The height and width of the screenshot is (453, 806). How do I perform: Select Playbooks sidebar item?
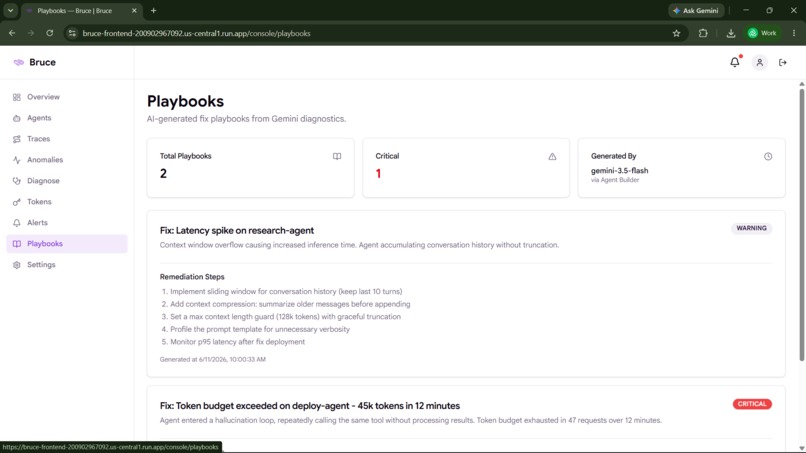click(67, 244)
